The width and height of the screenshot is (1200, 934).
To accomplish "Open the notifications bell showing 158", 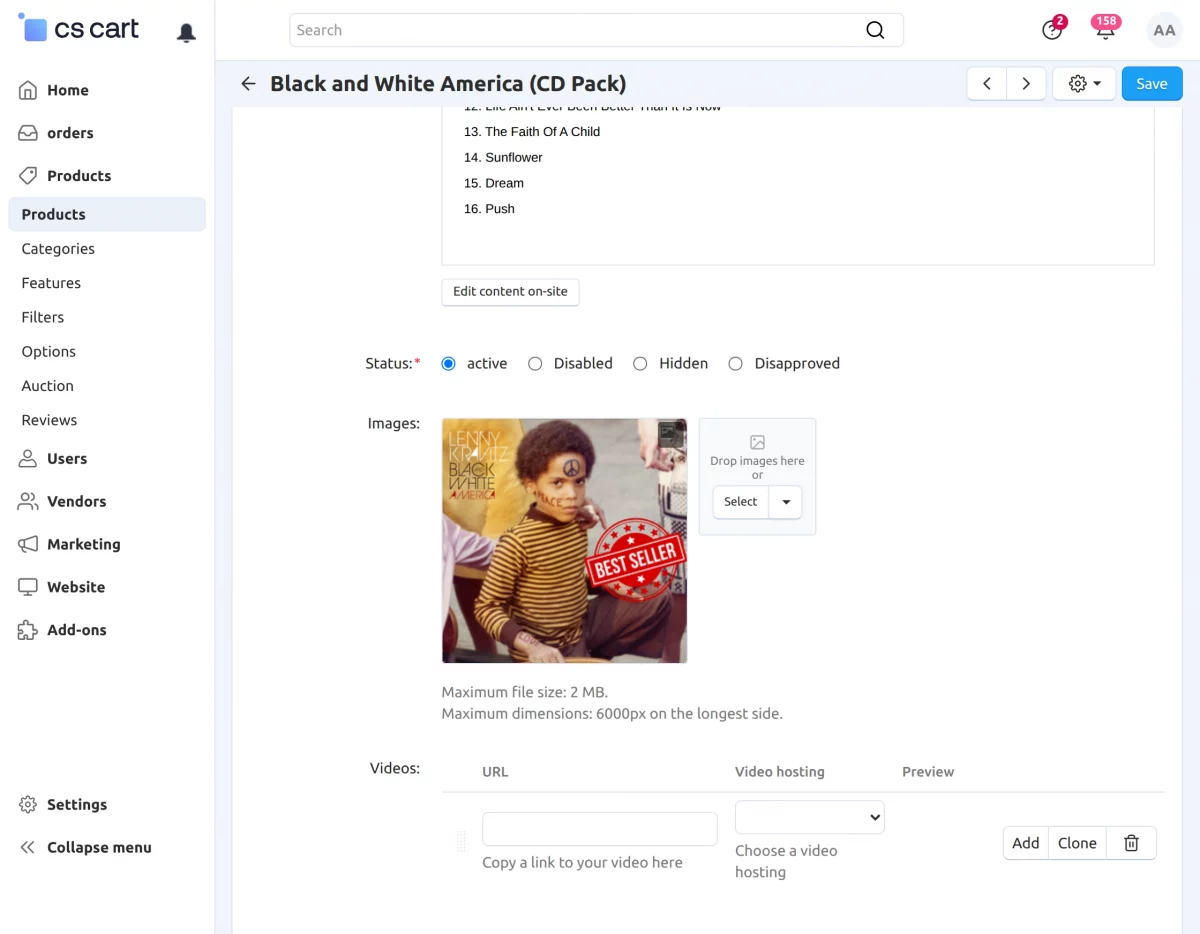I will click(x=1105, y=30).
